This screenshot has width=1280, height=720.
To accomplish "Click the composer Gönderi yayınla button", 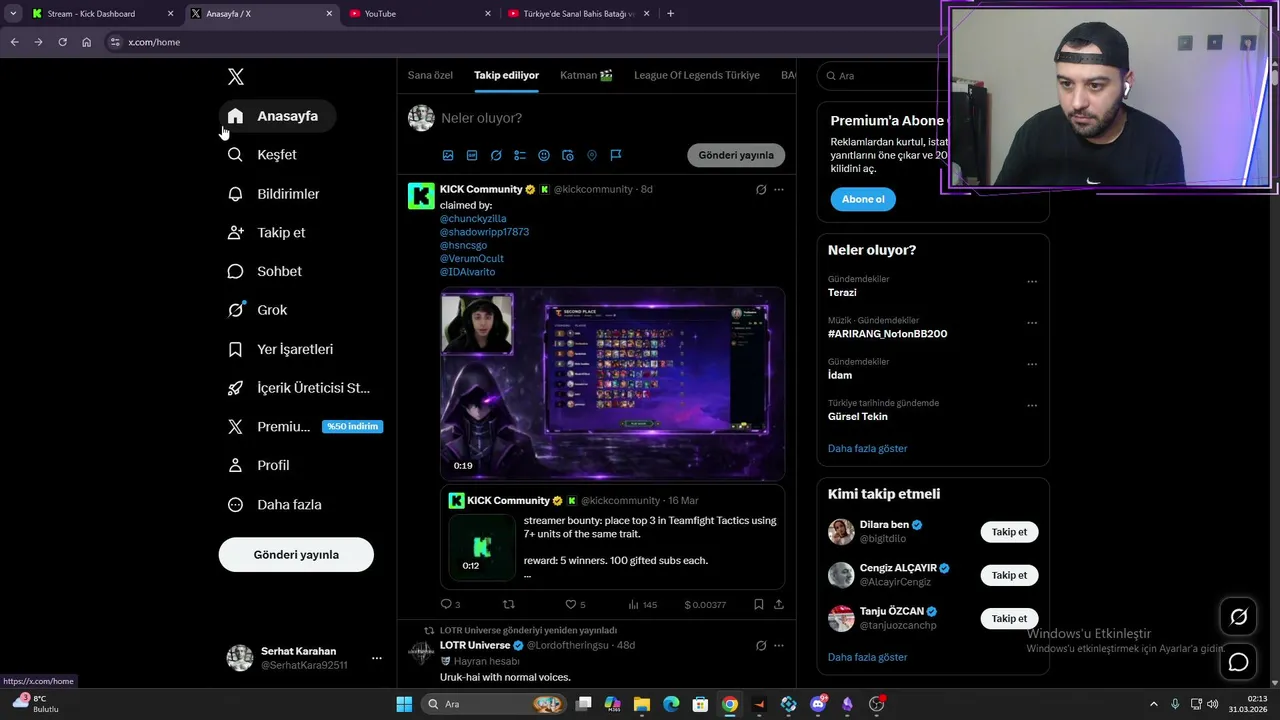I will 736,155.
